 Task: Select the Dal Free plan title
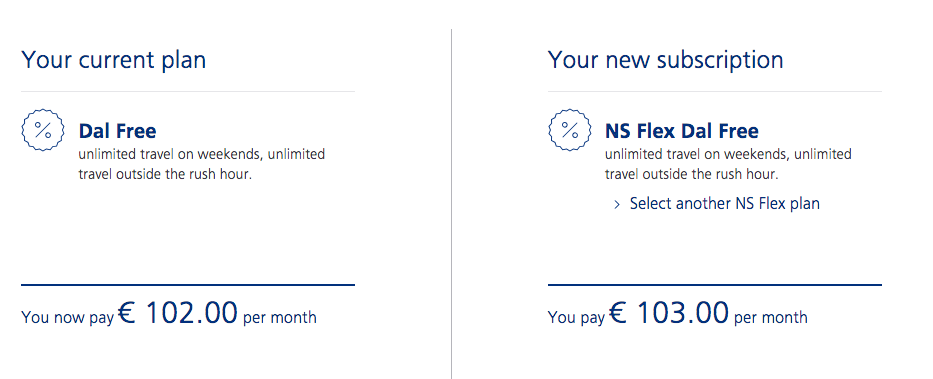(x=117, y=131)
